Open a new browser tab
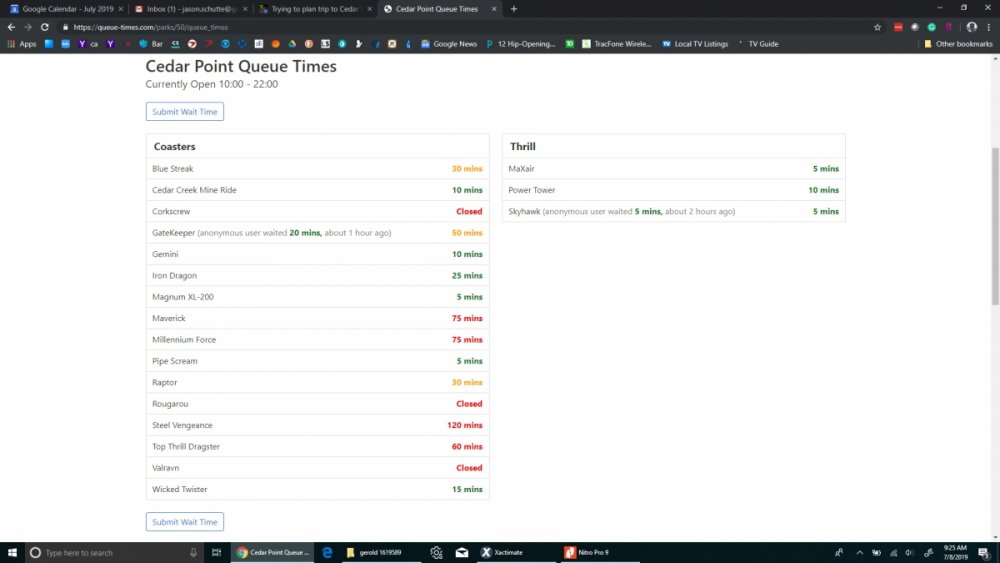This screenshot has width=1000, height=563. 514,9
